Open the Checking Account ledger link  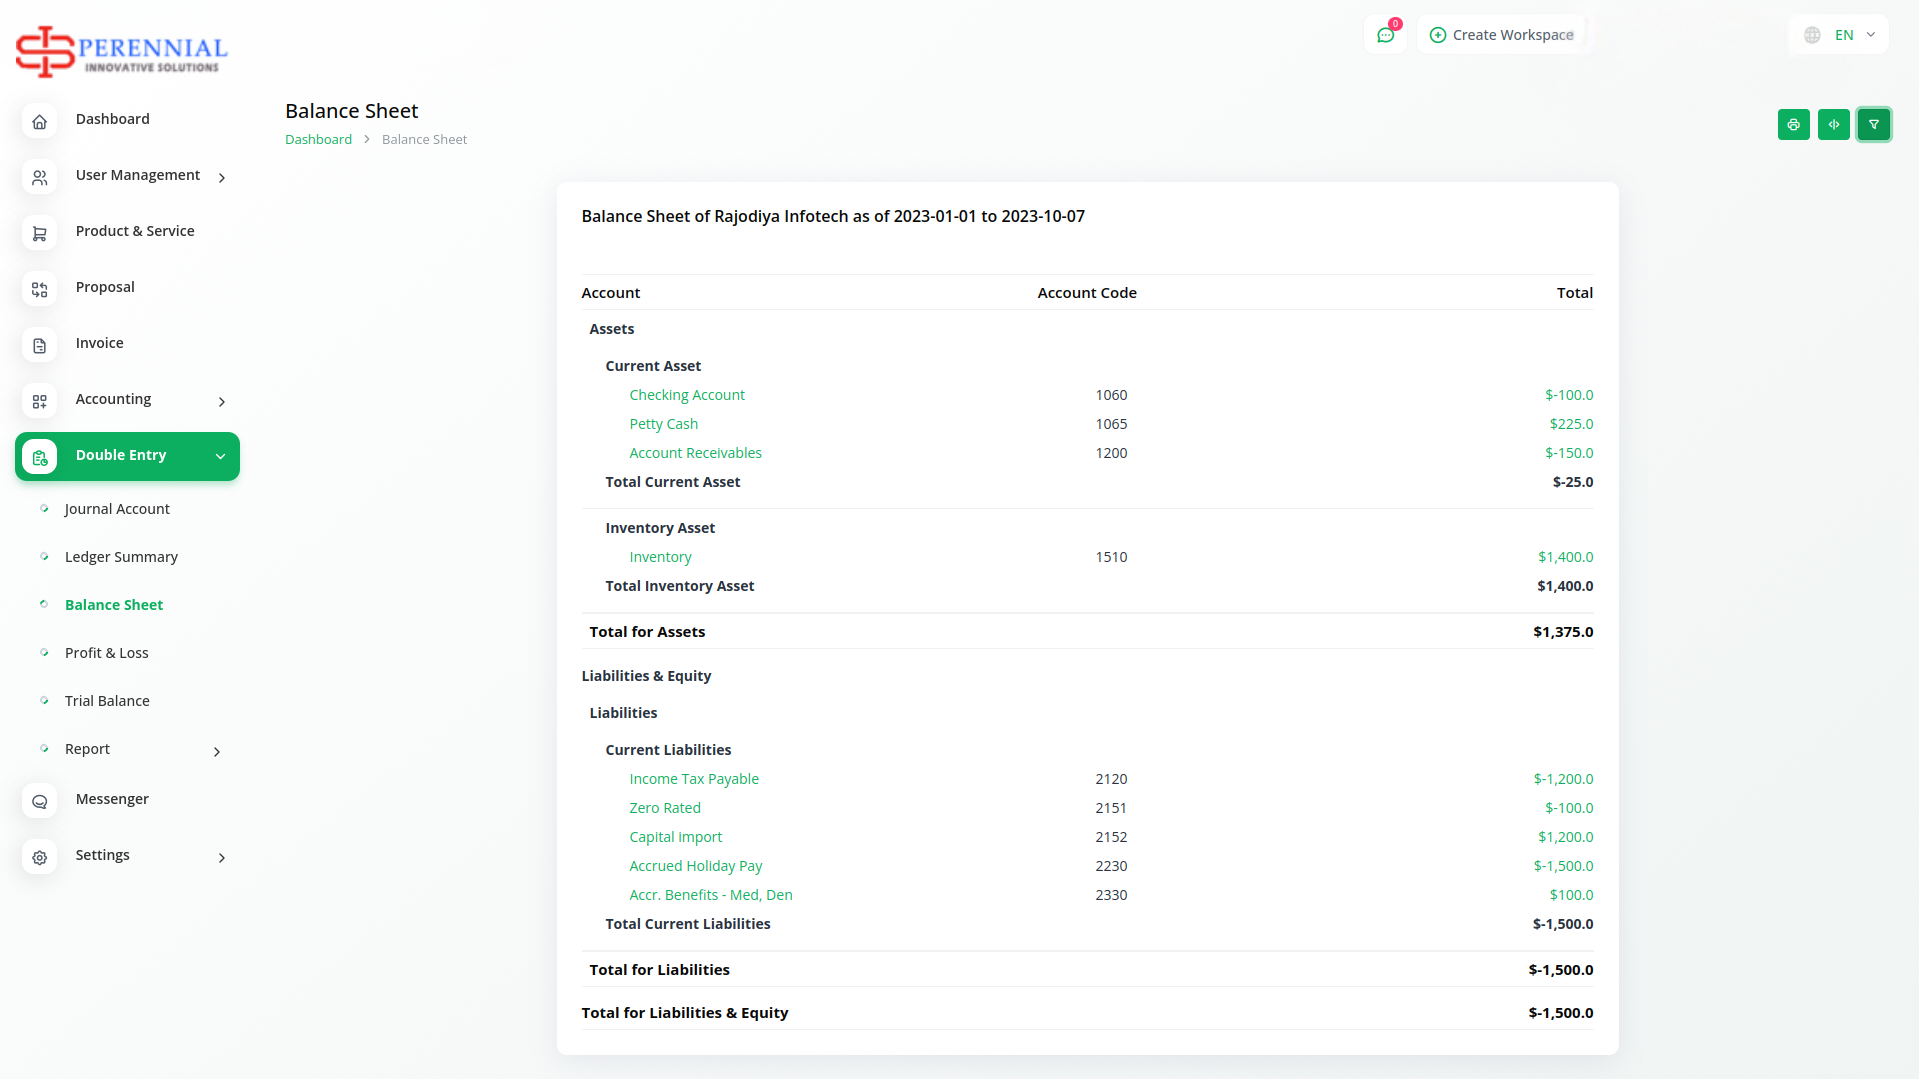point(686,395)
